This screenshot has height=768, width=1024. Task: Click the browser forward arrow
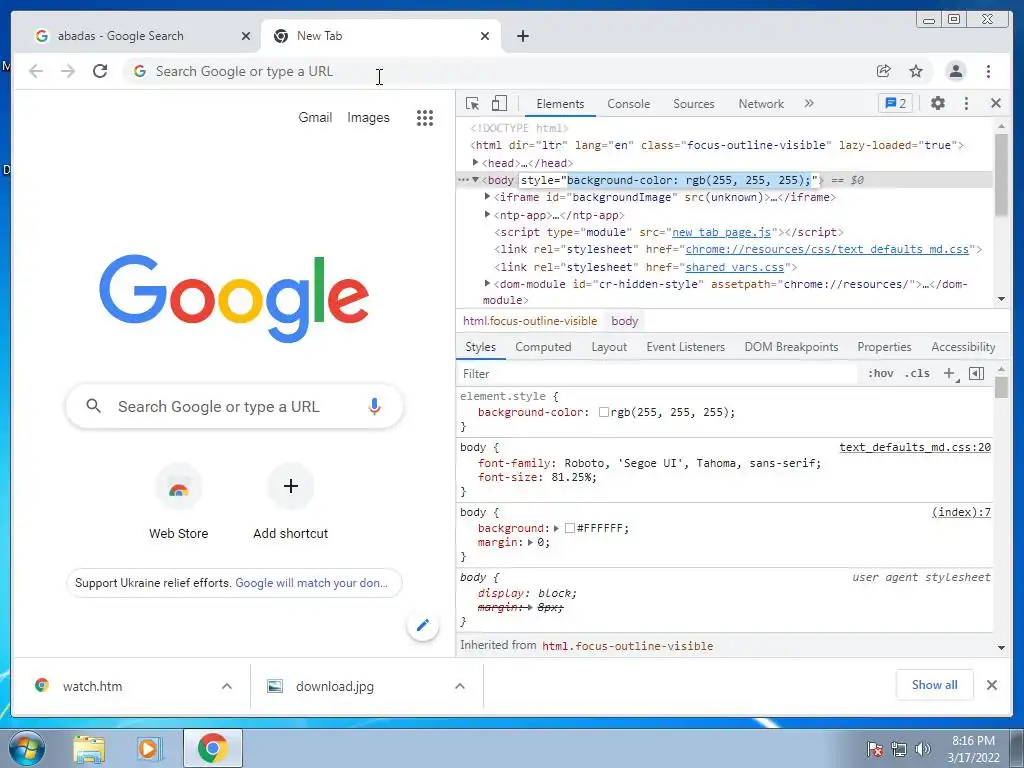click(x=68, y=71)
